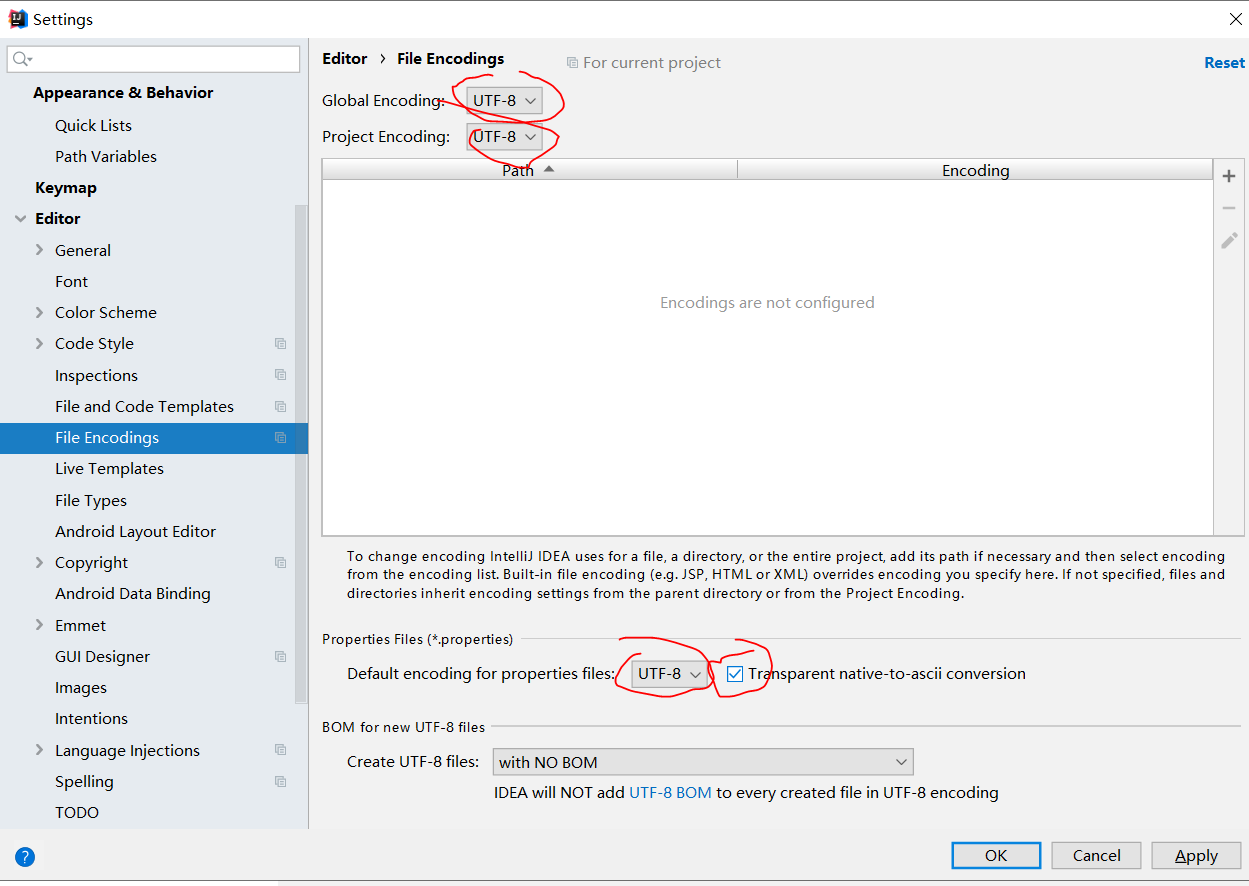Screen dimensions: 1249x886
Task: Open Path Variables settings
Action: click(x=106, y=156)
